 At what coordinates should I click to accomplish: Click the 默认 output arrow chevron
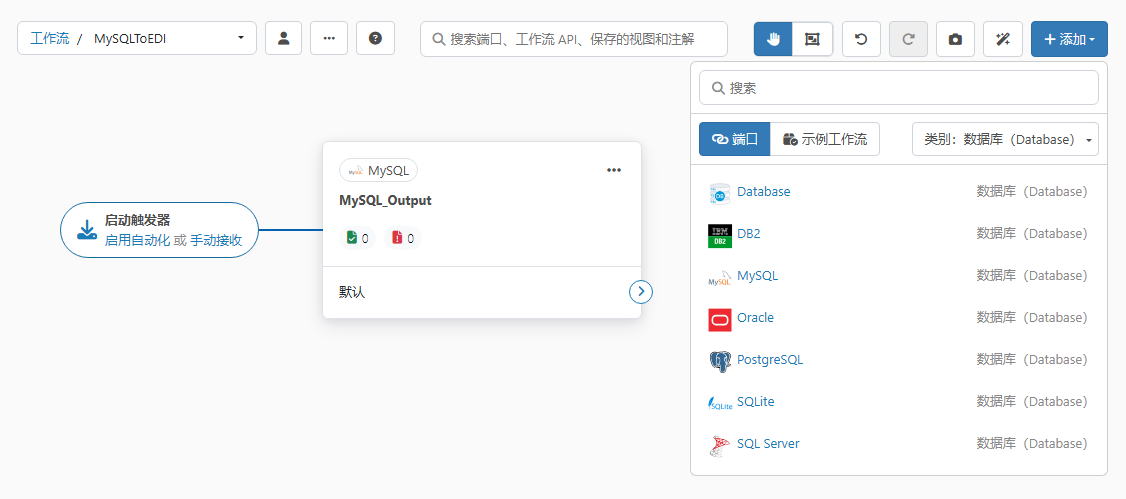point(640,291)
